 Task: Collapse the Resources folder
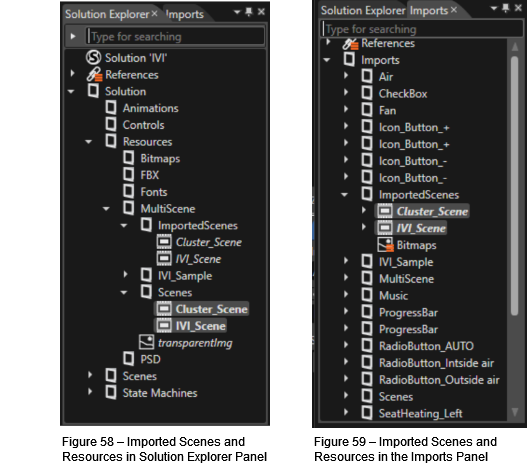[x=88, y=142]
